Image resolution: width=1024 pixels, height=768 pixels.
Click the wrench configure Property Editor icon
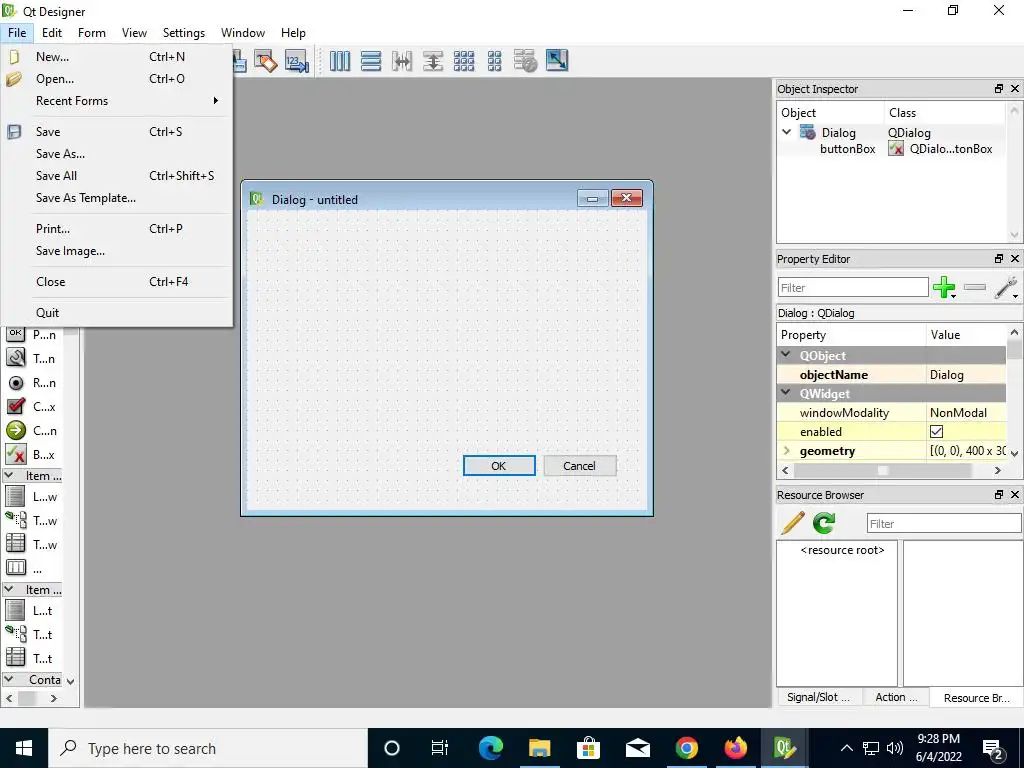pyautogui.click(x=1006, y=287)
